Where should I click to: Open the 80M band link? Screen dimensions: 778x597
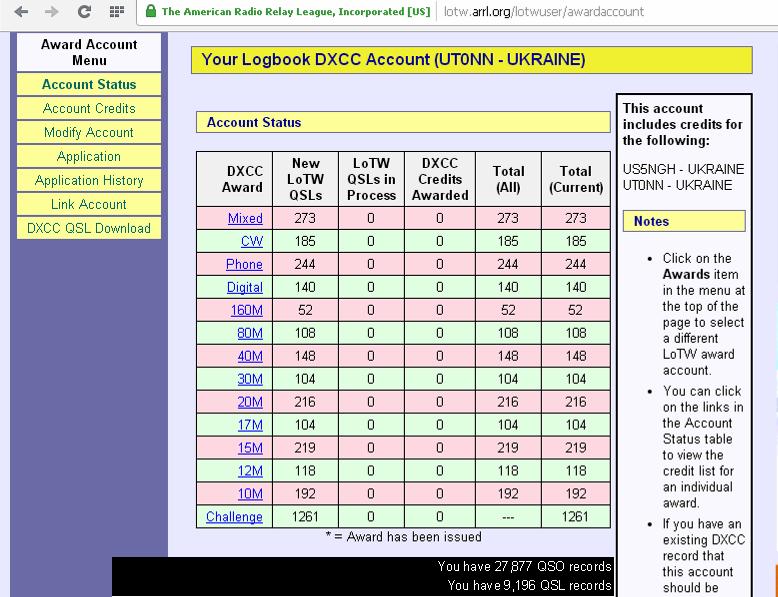coord(250,333)
